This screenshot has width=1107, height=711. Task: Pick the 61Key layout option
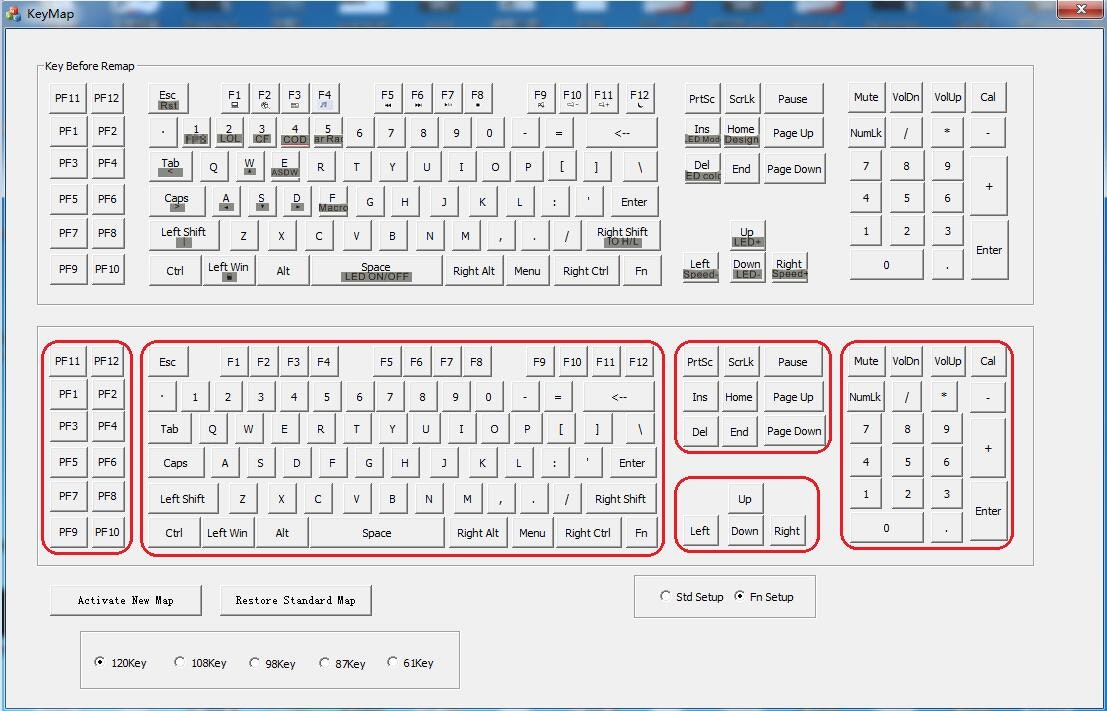click(x=393, y=662)
